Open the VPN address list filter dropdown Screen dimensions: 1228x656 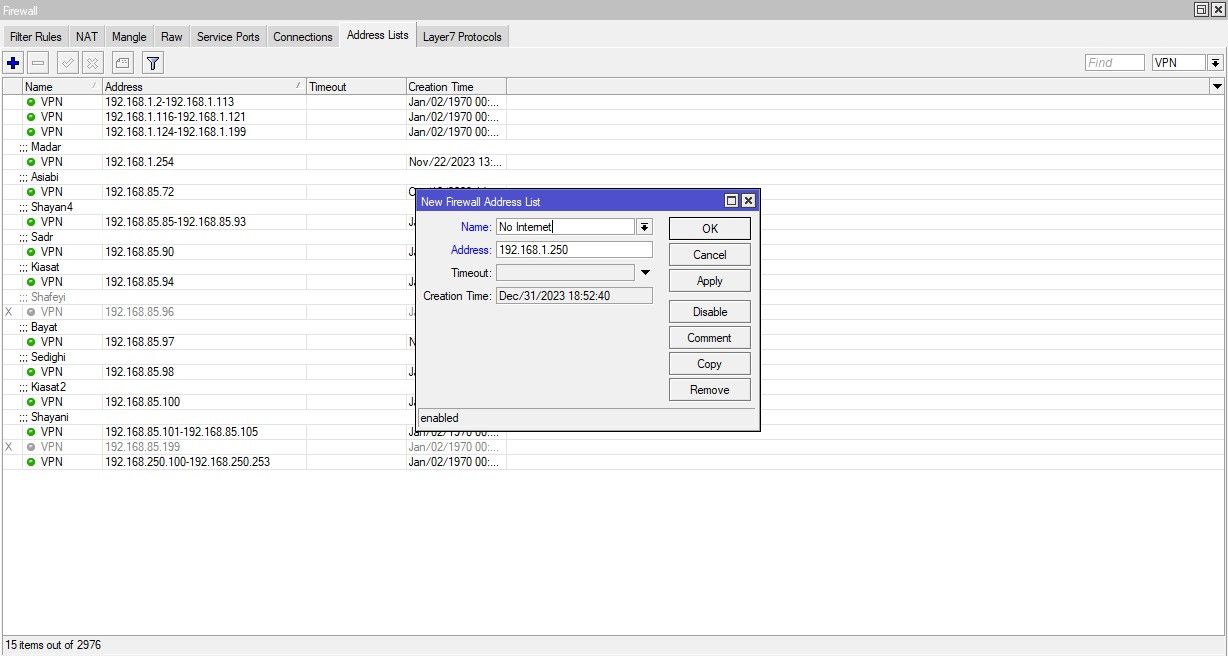point(1215,63)
